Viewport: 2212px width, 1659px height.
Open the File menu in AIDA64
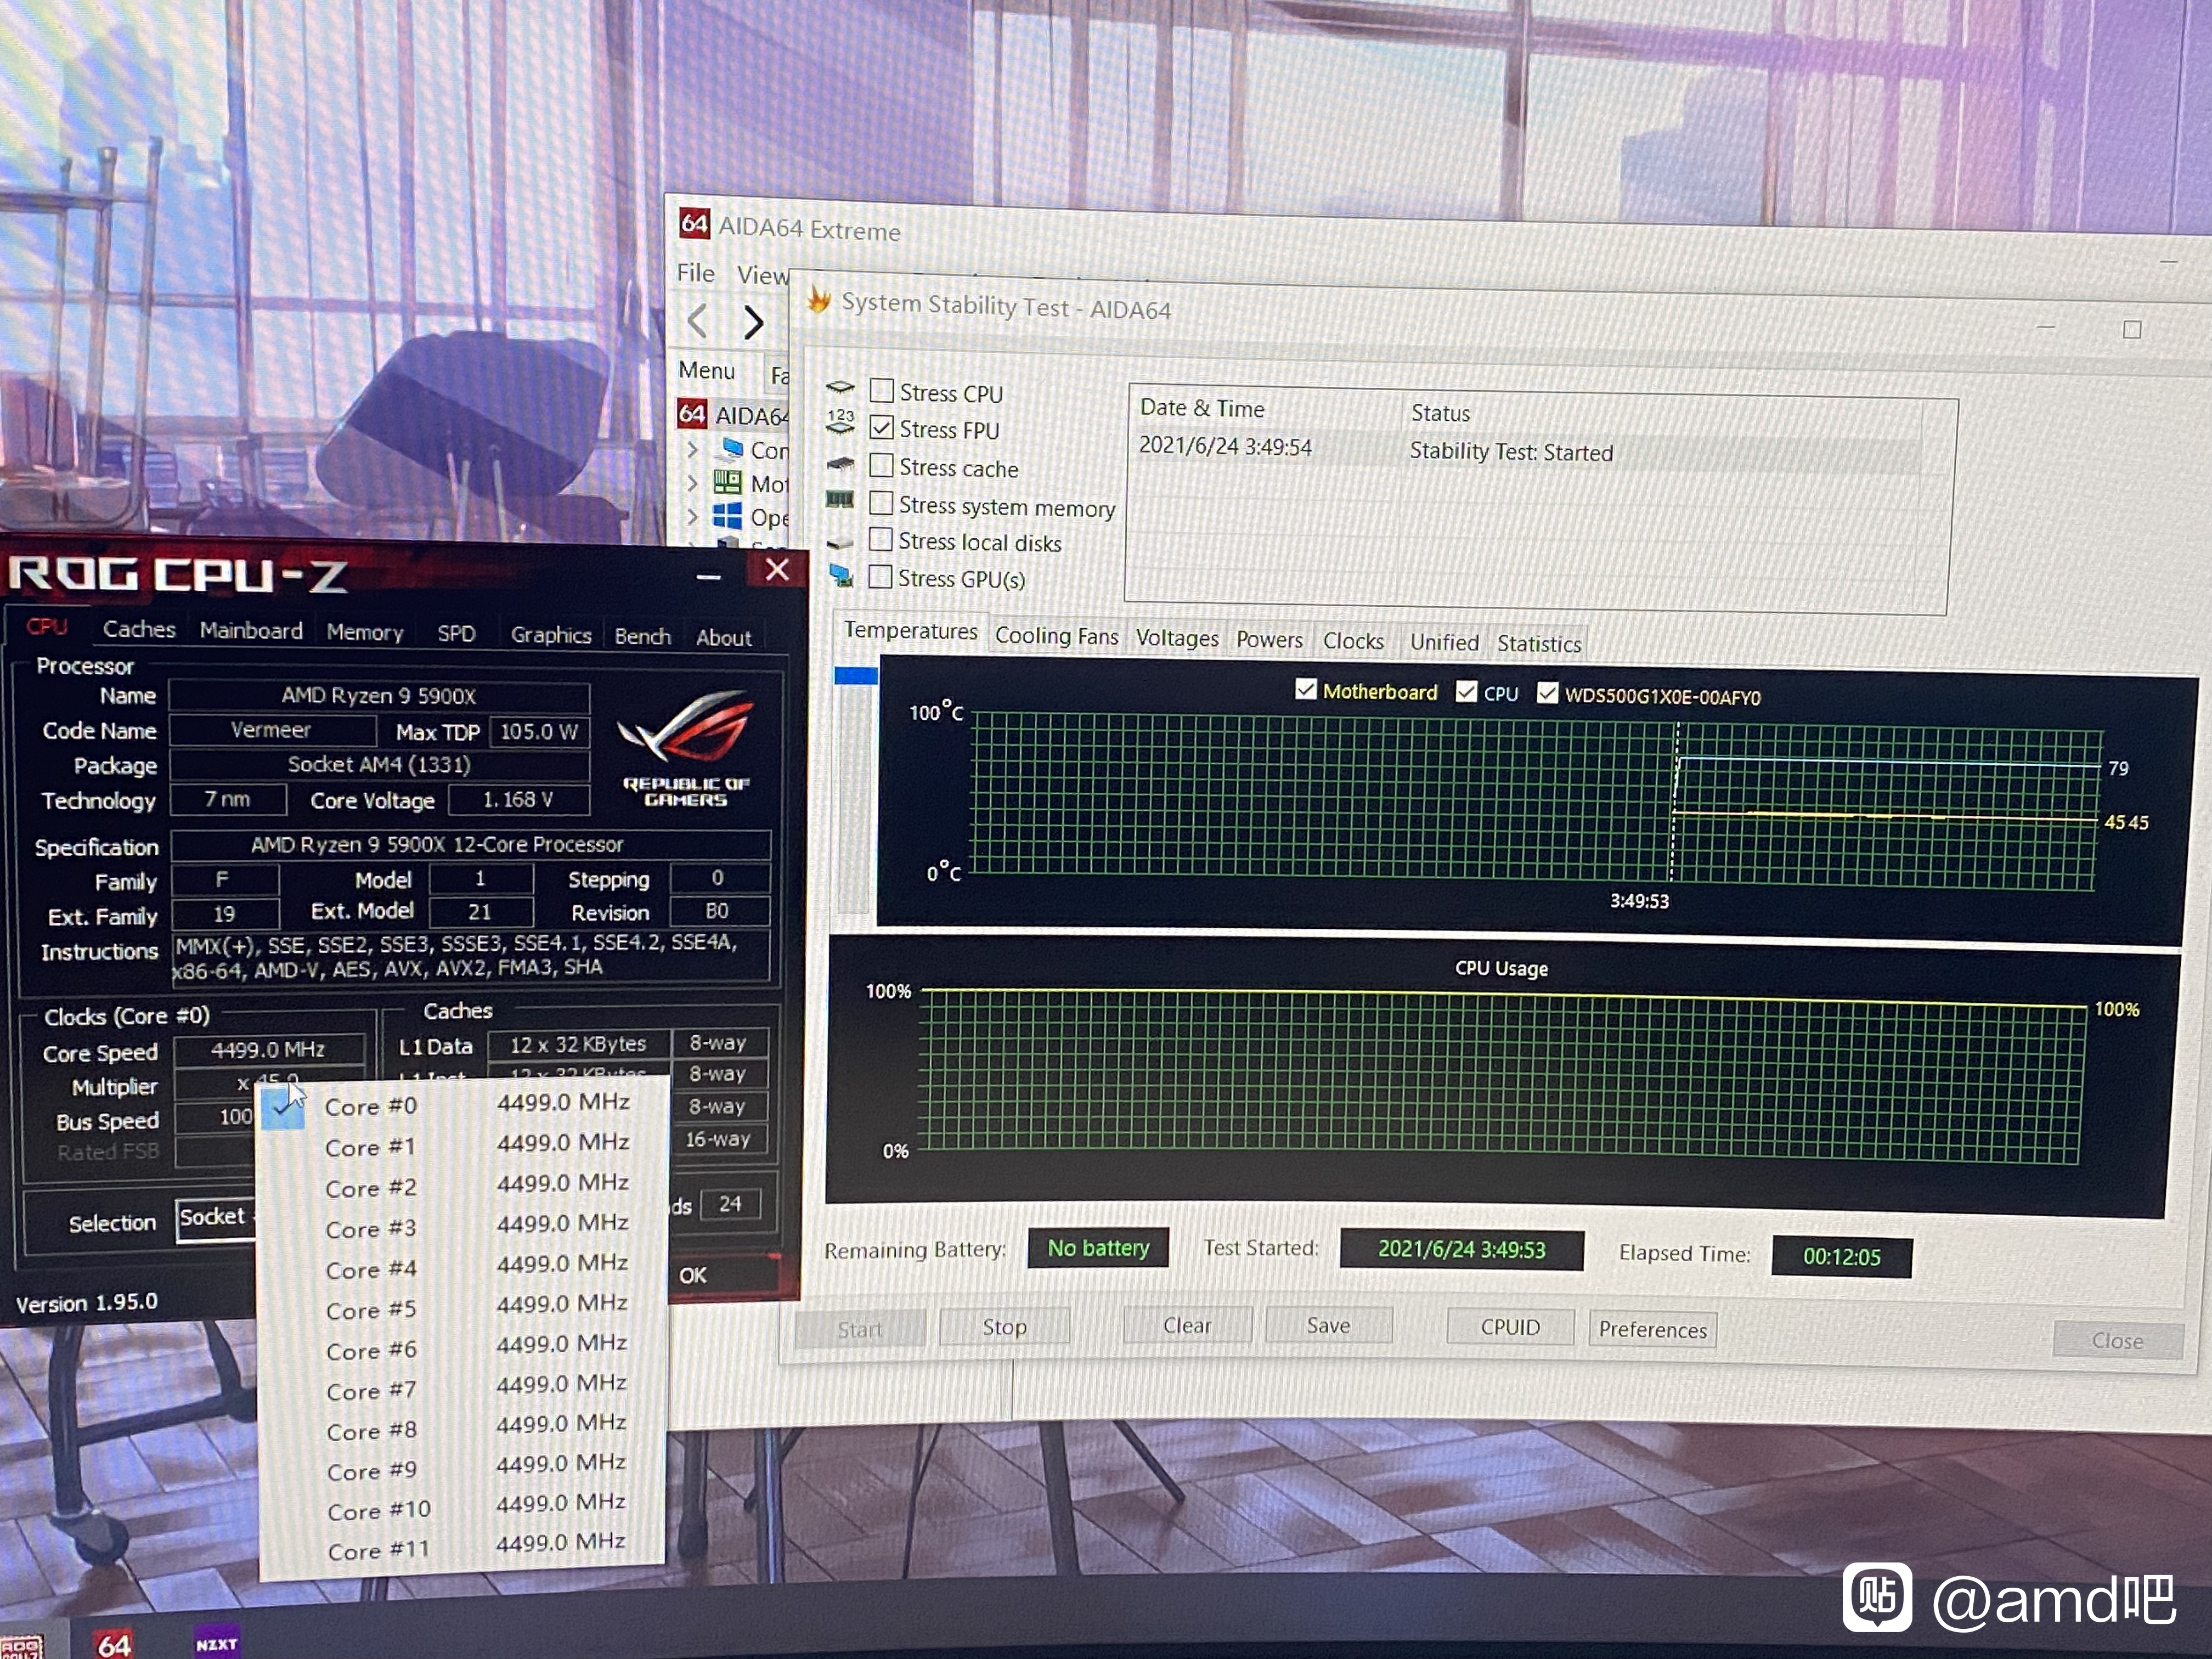(x=696, y=273)
